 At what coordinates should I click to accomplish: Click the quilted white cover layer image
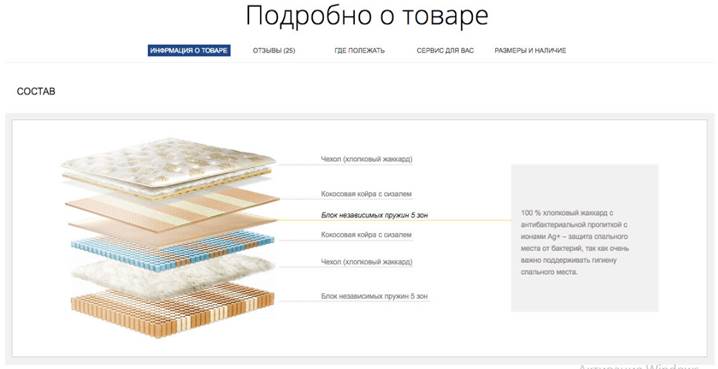pos(169,167)
